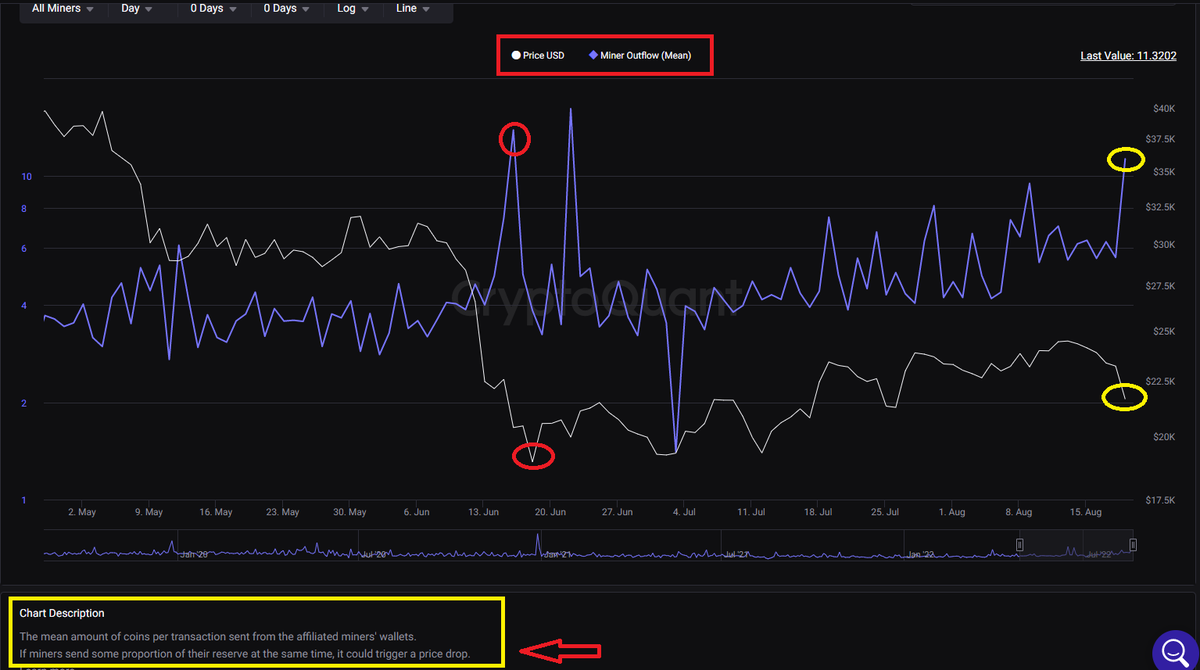
Task: Click the "11. Jul" date label
Action: [x=751, y=512]
